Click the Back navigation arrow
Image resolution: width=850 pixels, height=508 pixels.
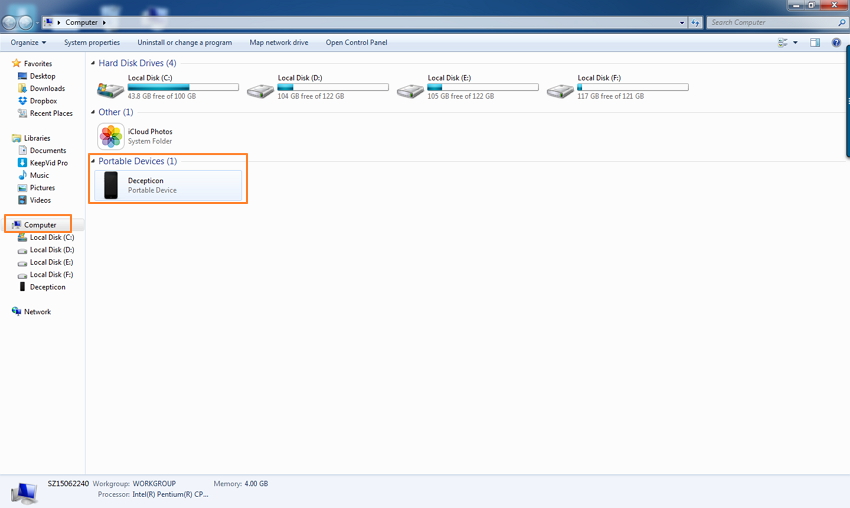coord(11,22)
